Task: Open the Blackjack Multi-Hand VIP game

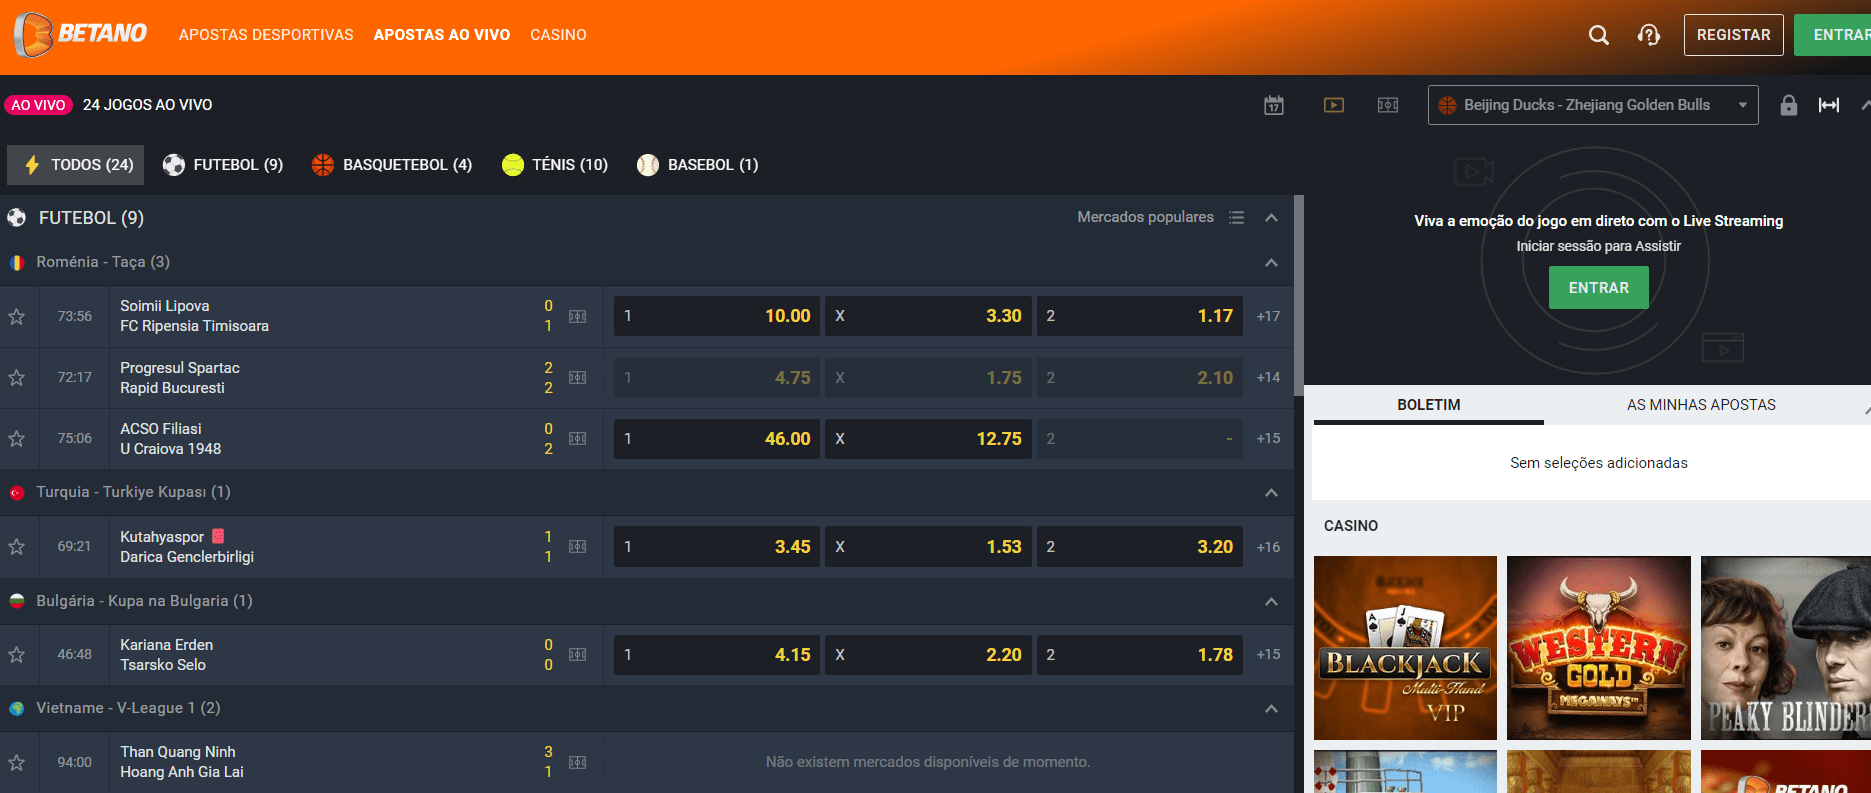Action: coord(1405,648)
